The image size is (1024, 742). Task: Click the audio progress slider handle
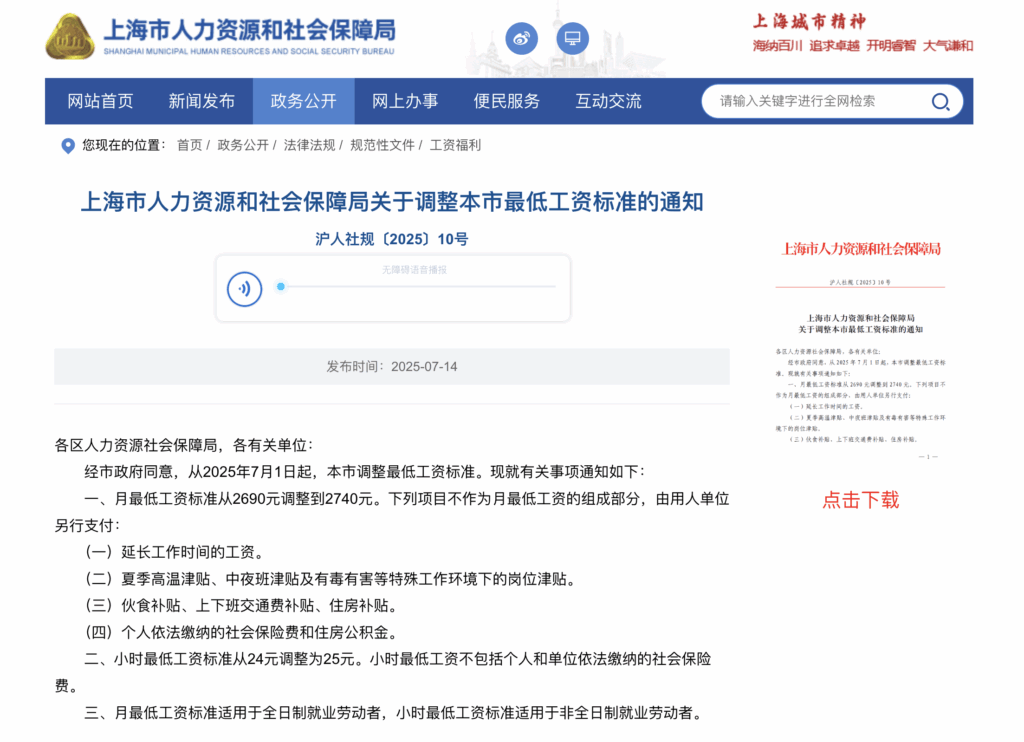[281, 286]
